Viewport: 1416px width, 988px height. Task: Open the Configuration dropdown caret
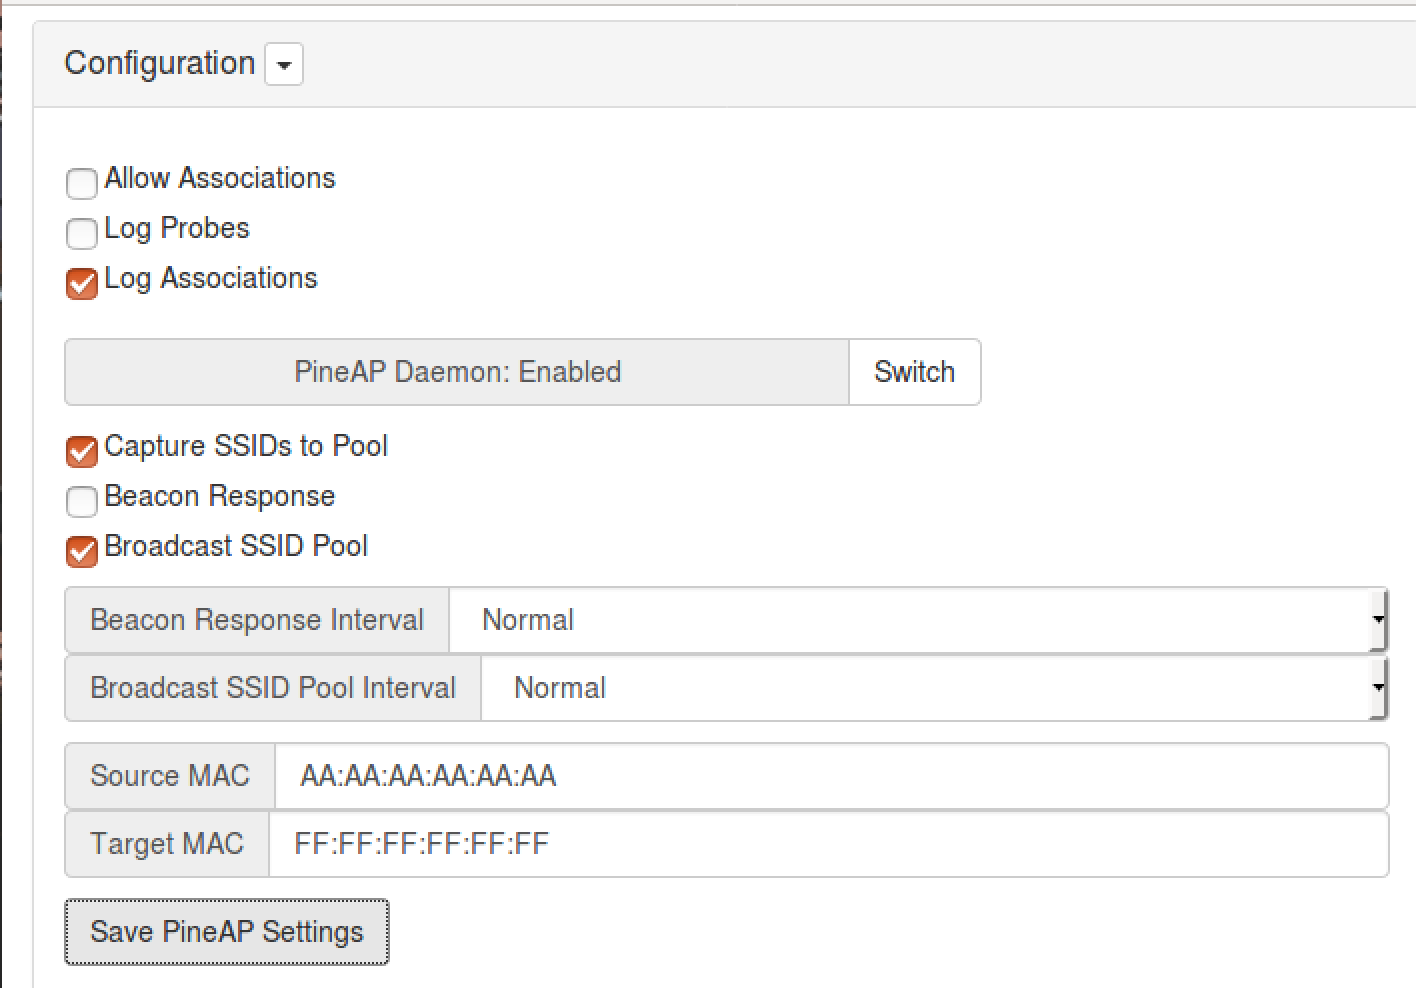(284, 65)
